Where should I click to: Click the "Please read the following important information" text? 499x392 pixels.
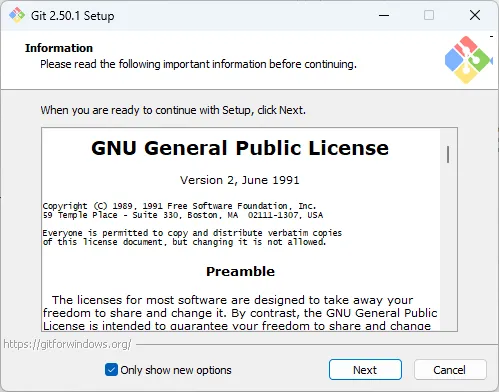(198, 64)
